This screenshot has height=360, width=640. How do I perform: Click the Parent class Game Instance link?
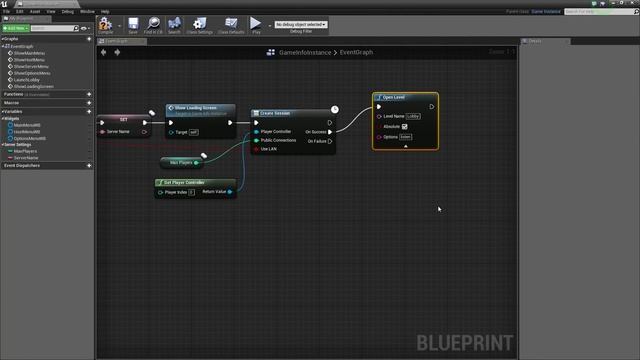546,11
